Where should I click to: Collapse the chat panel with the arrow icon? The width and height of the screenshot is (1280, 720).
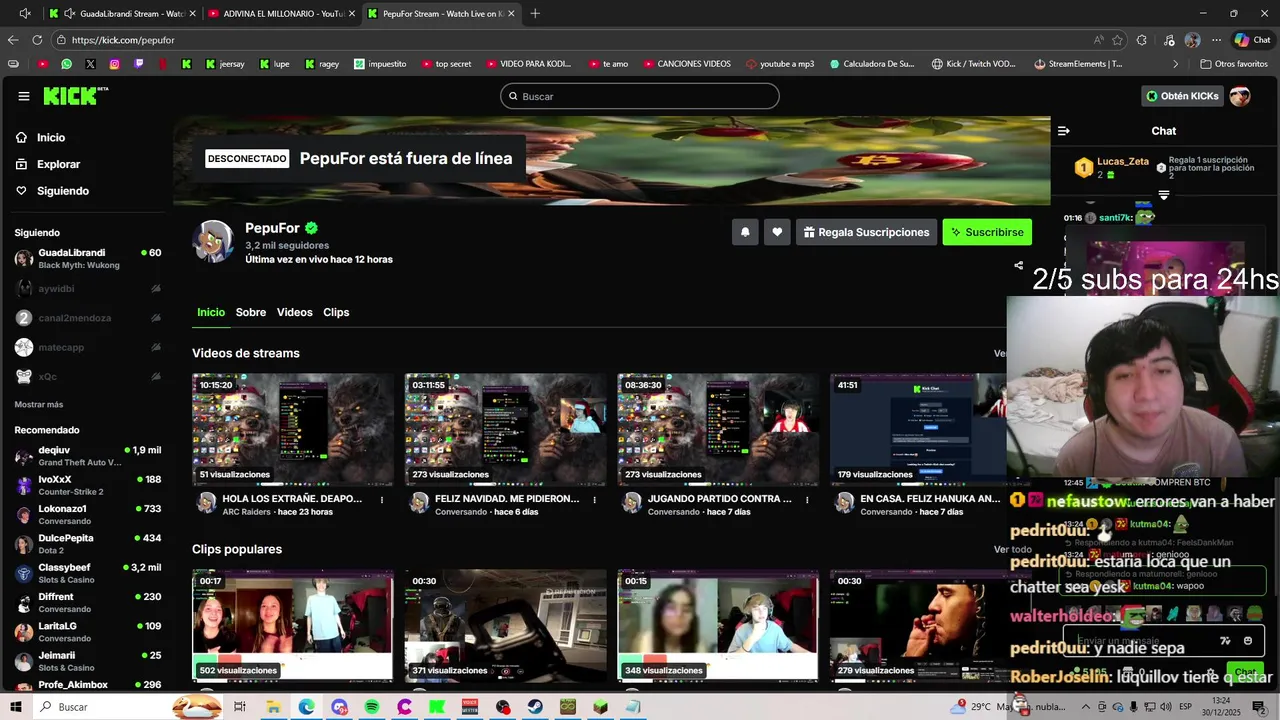(x=1064, y=131)
